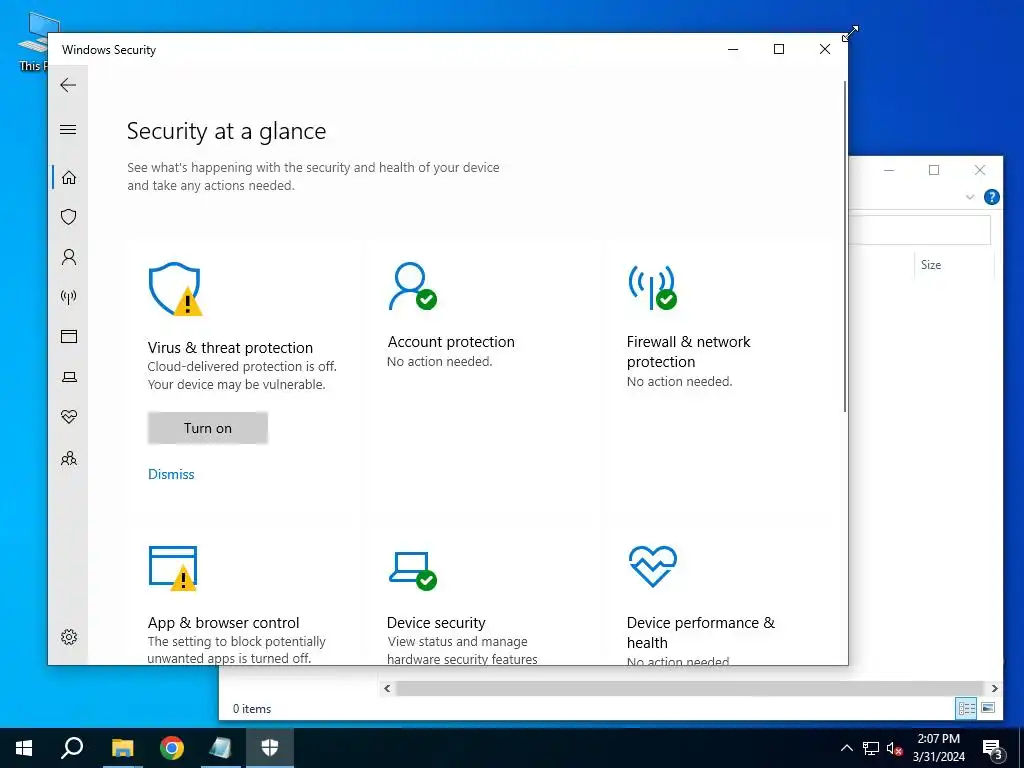This screenshot has width=1024, height=768.
Task: Show hidden system tray icons
Action: (846, 748)
